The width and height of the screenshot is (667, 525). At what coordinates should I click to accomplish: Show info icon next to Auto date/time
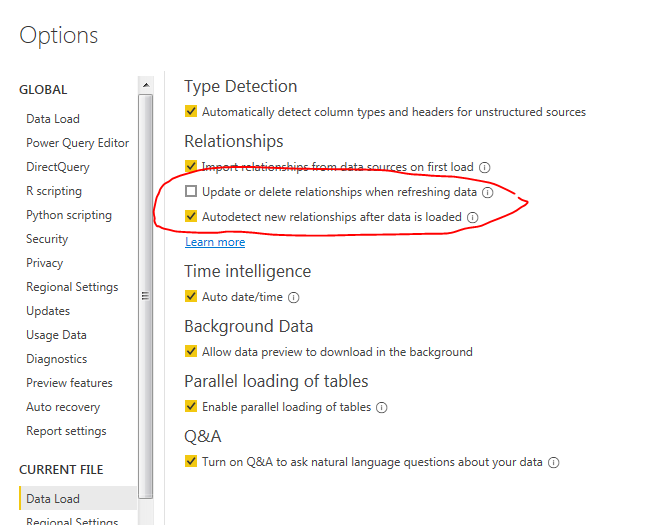coord(294,297)
